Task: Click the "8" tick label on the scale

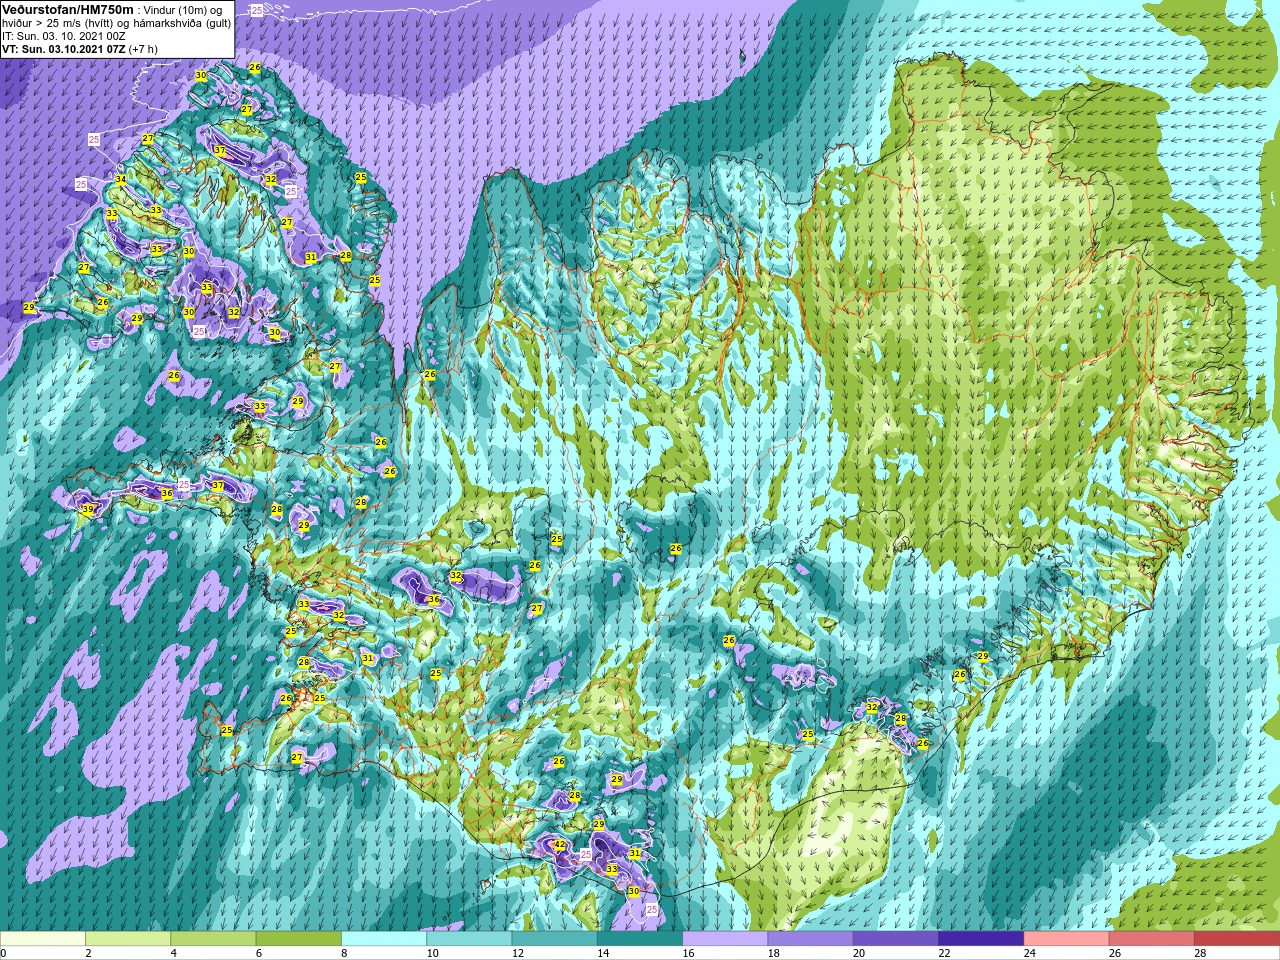Action: (x=345, y=953)
